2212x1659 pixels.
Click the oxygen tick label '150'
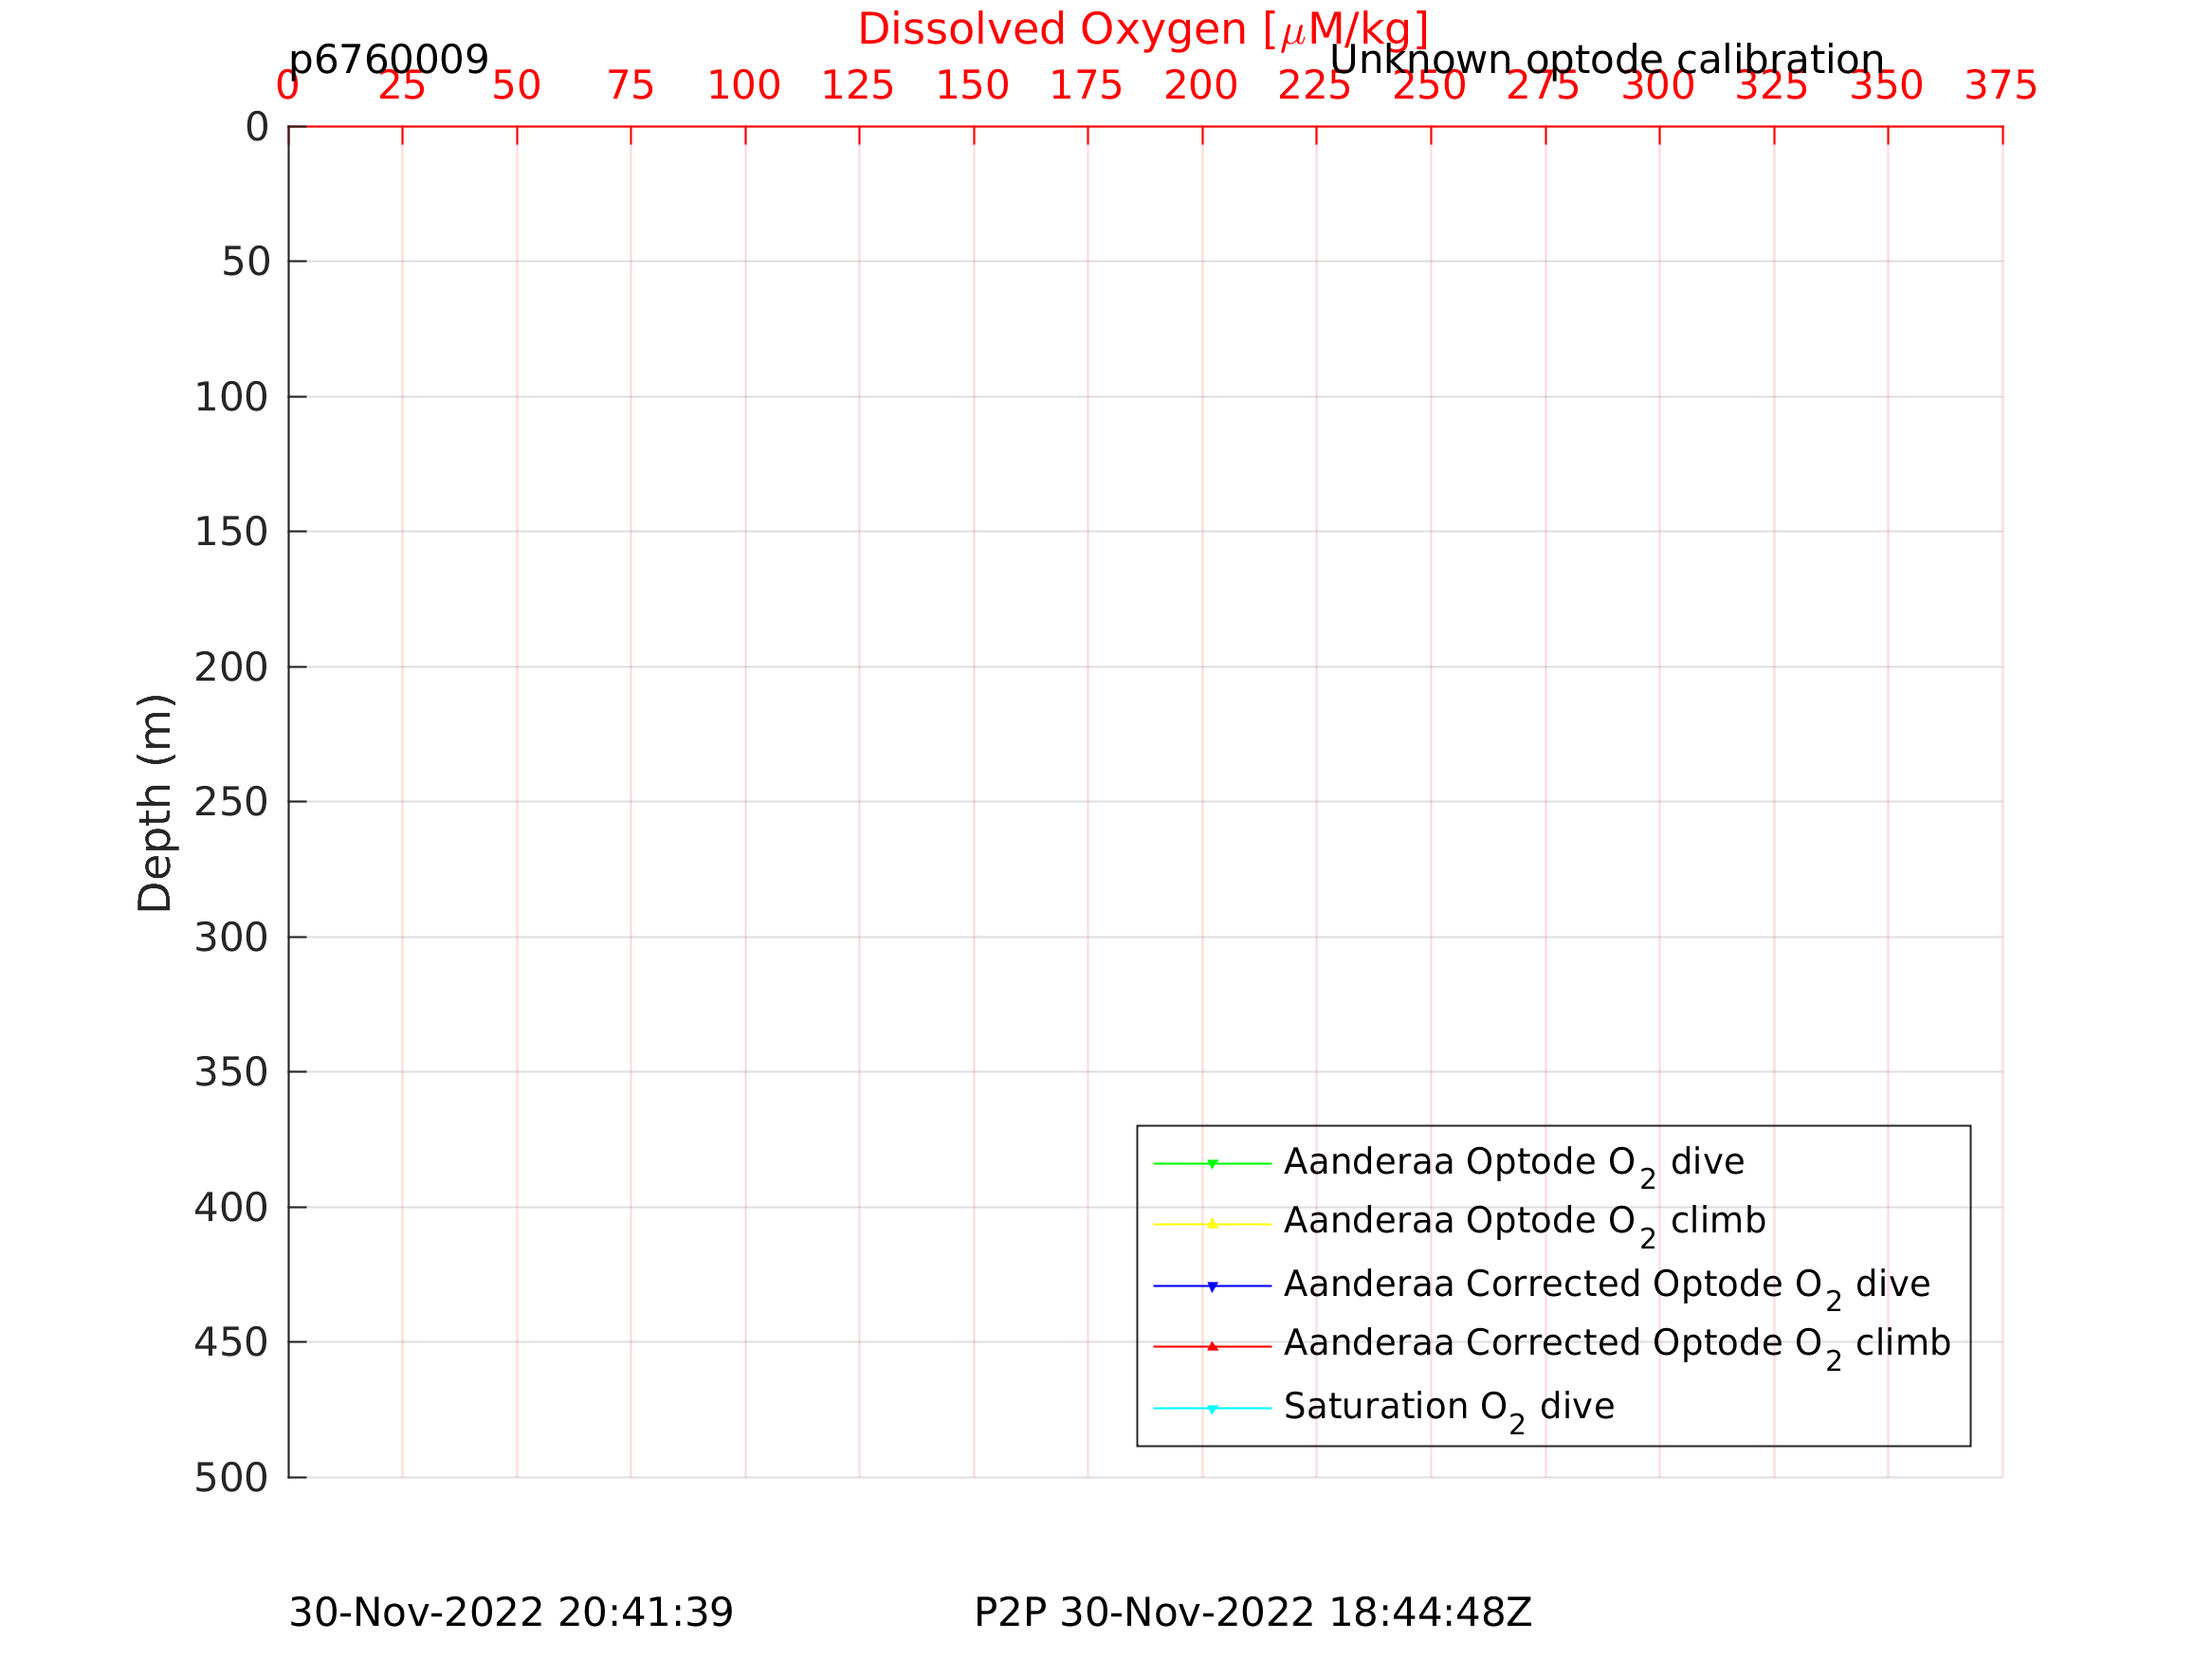(x=973, y=86)
